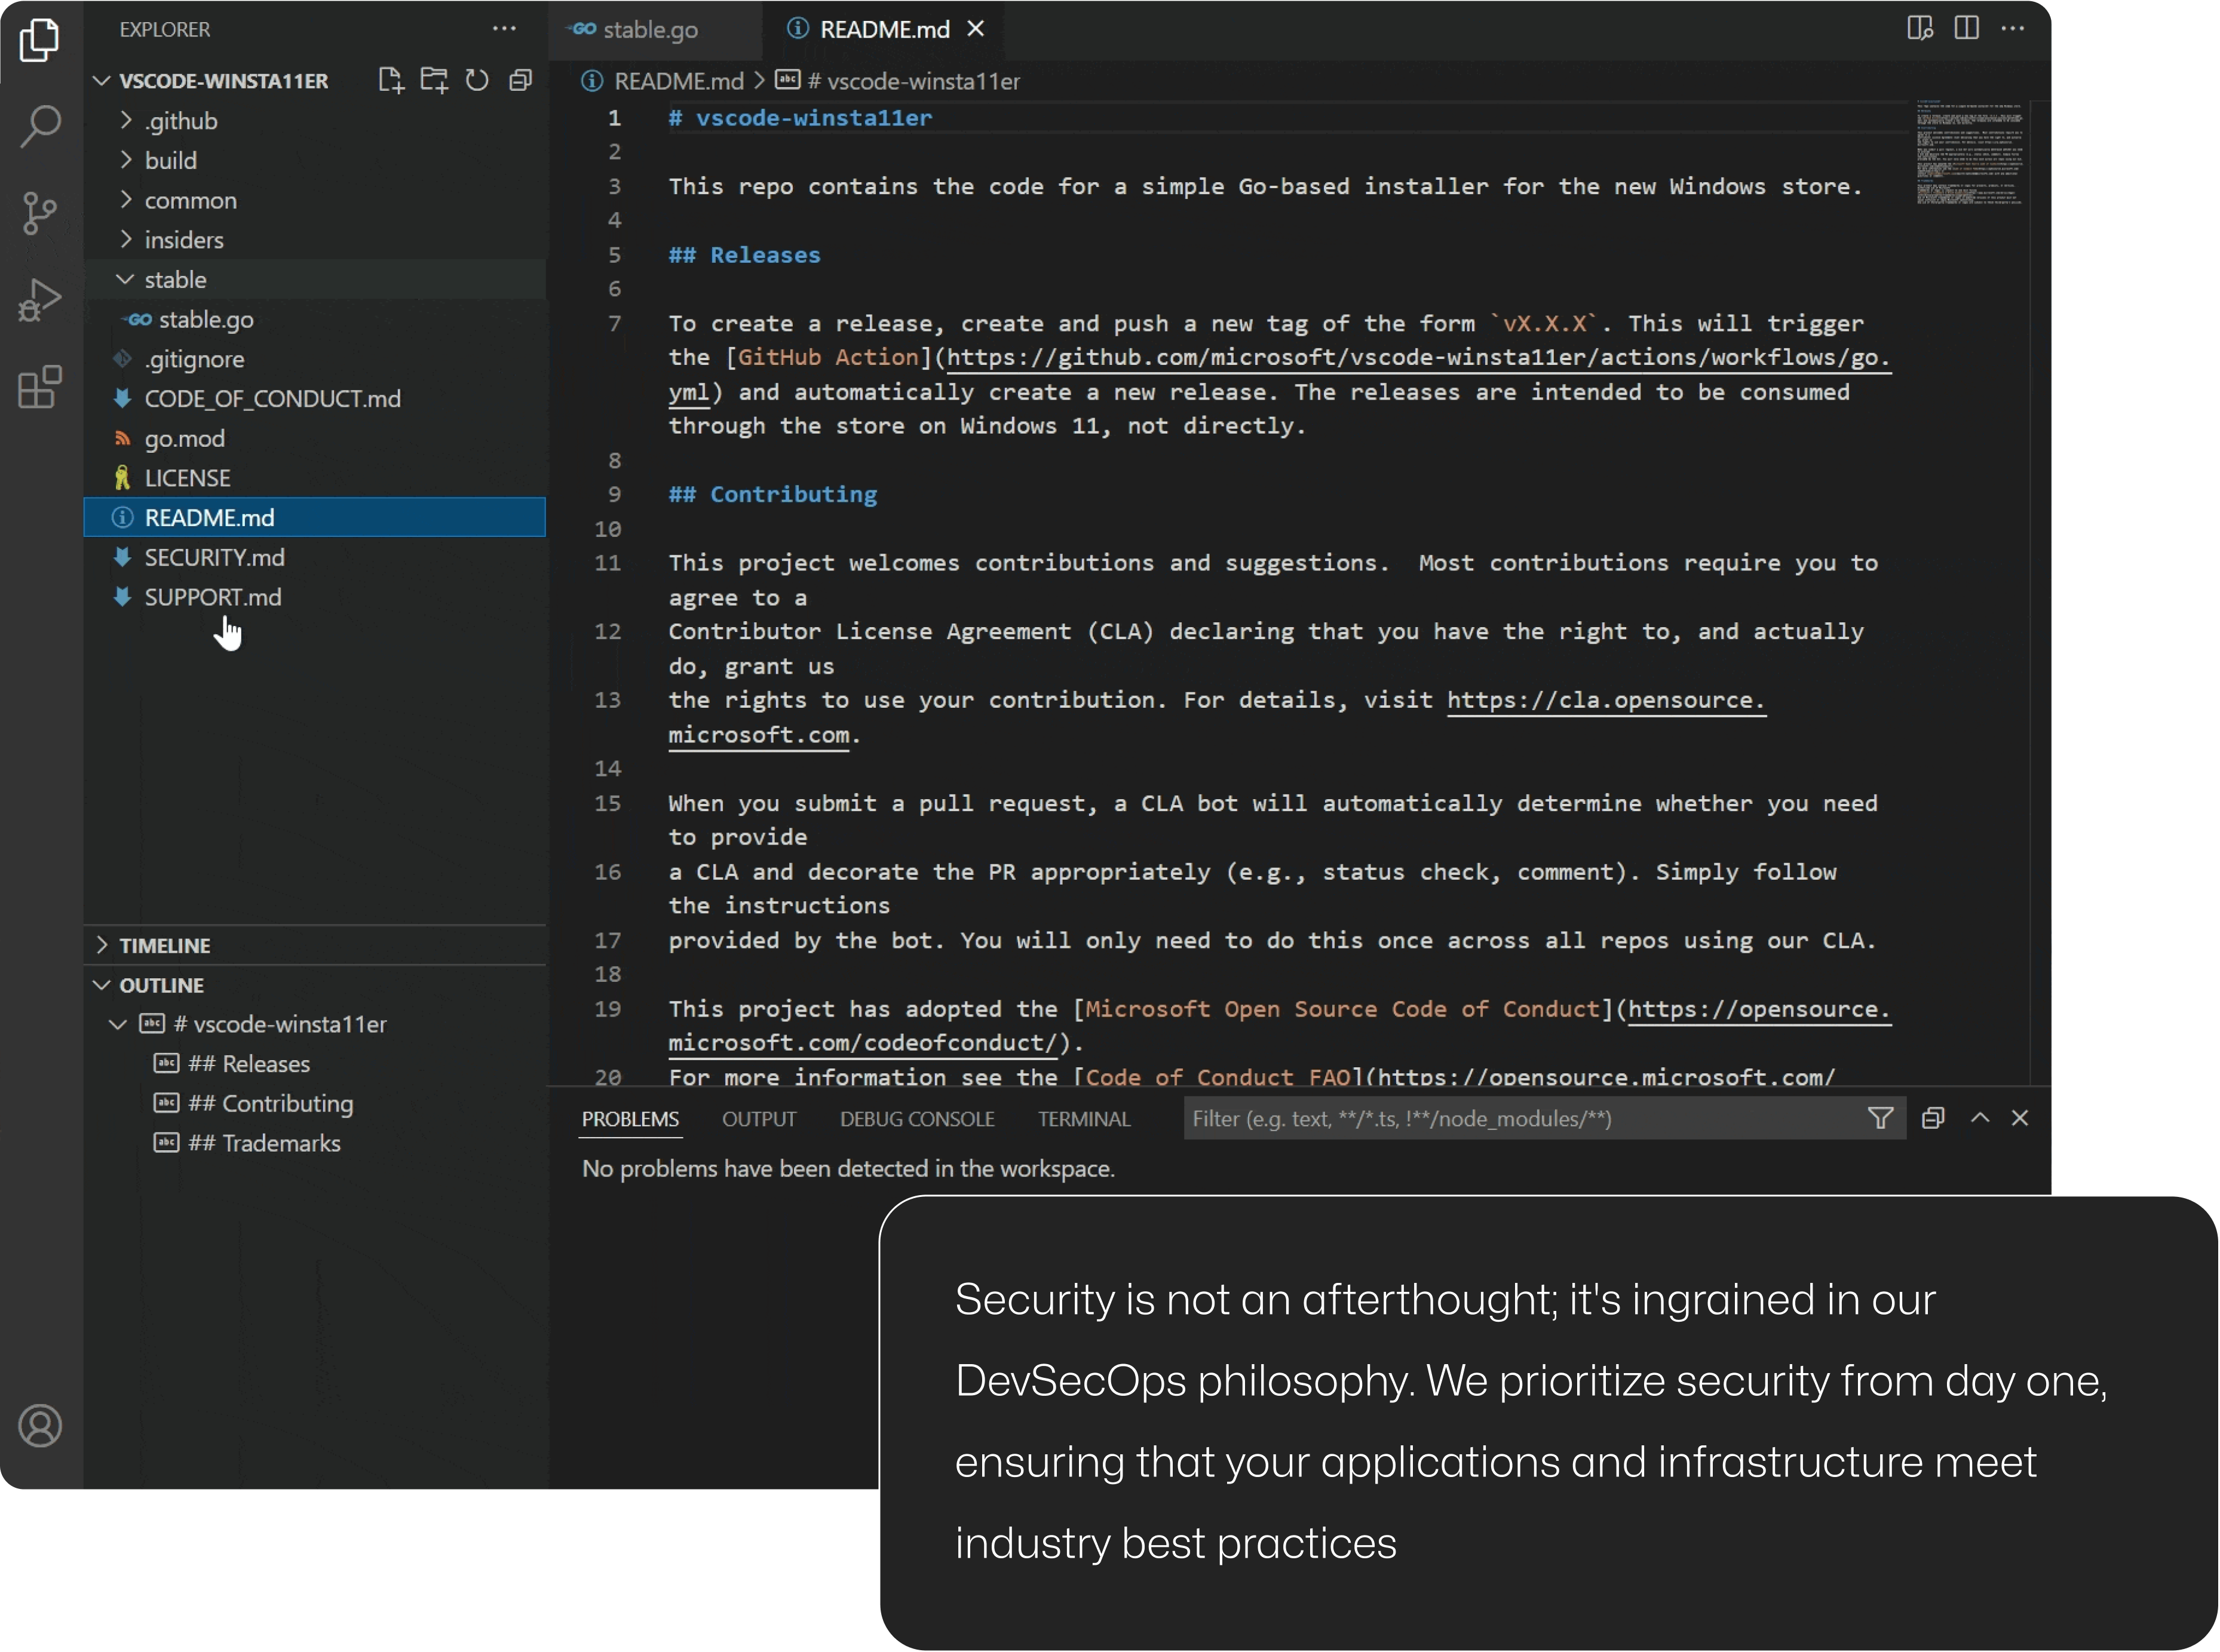Viewport: 2220px width, 1652px height.
Task: Open the Source Control view
Action: [40, 213]
